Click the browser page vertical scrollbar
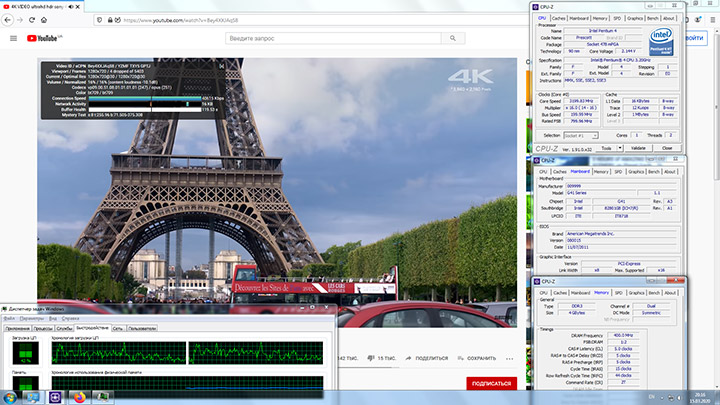 tap(716, 207)
